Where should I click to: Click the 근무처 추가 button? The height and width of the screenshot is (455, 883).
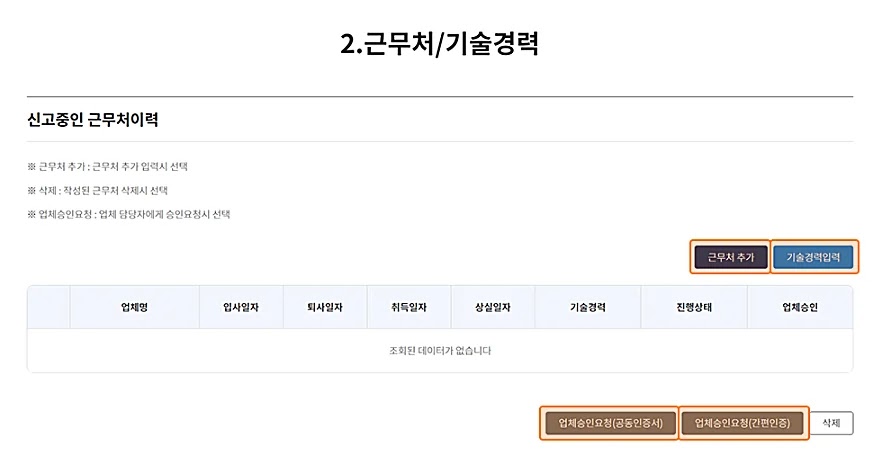tap(730, 257)
